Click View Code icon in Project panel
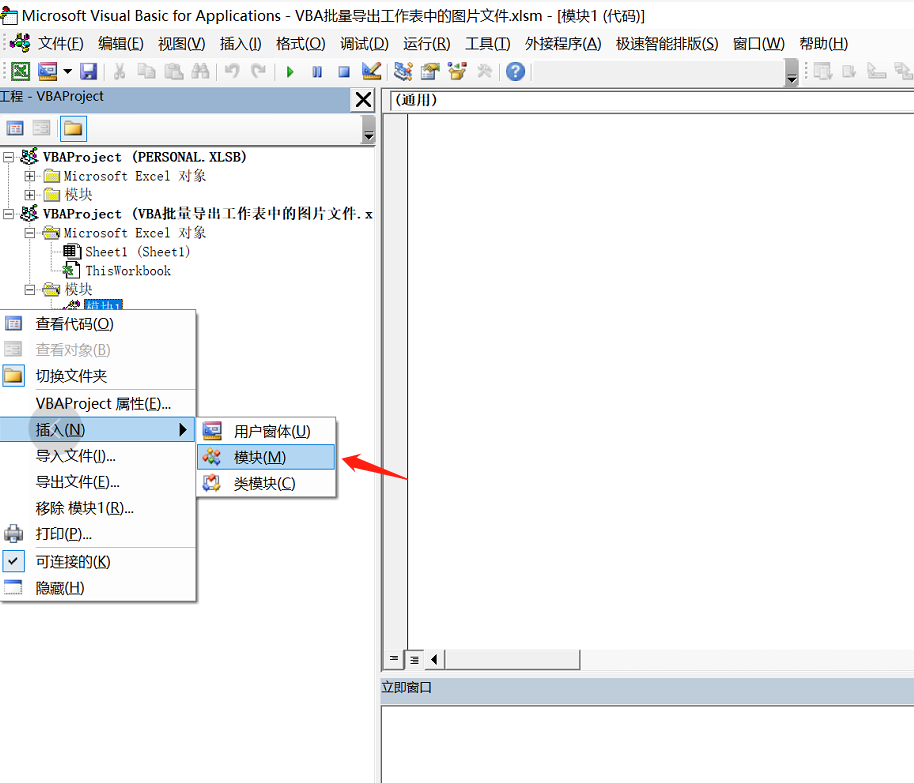Screen dimensions: 914x783 click(15, 128)
